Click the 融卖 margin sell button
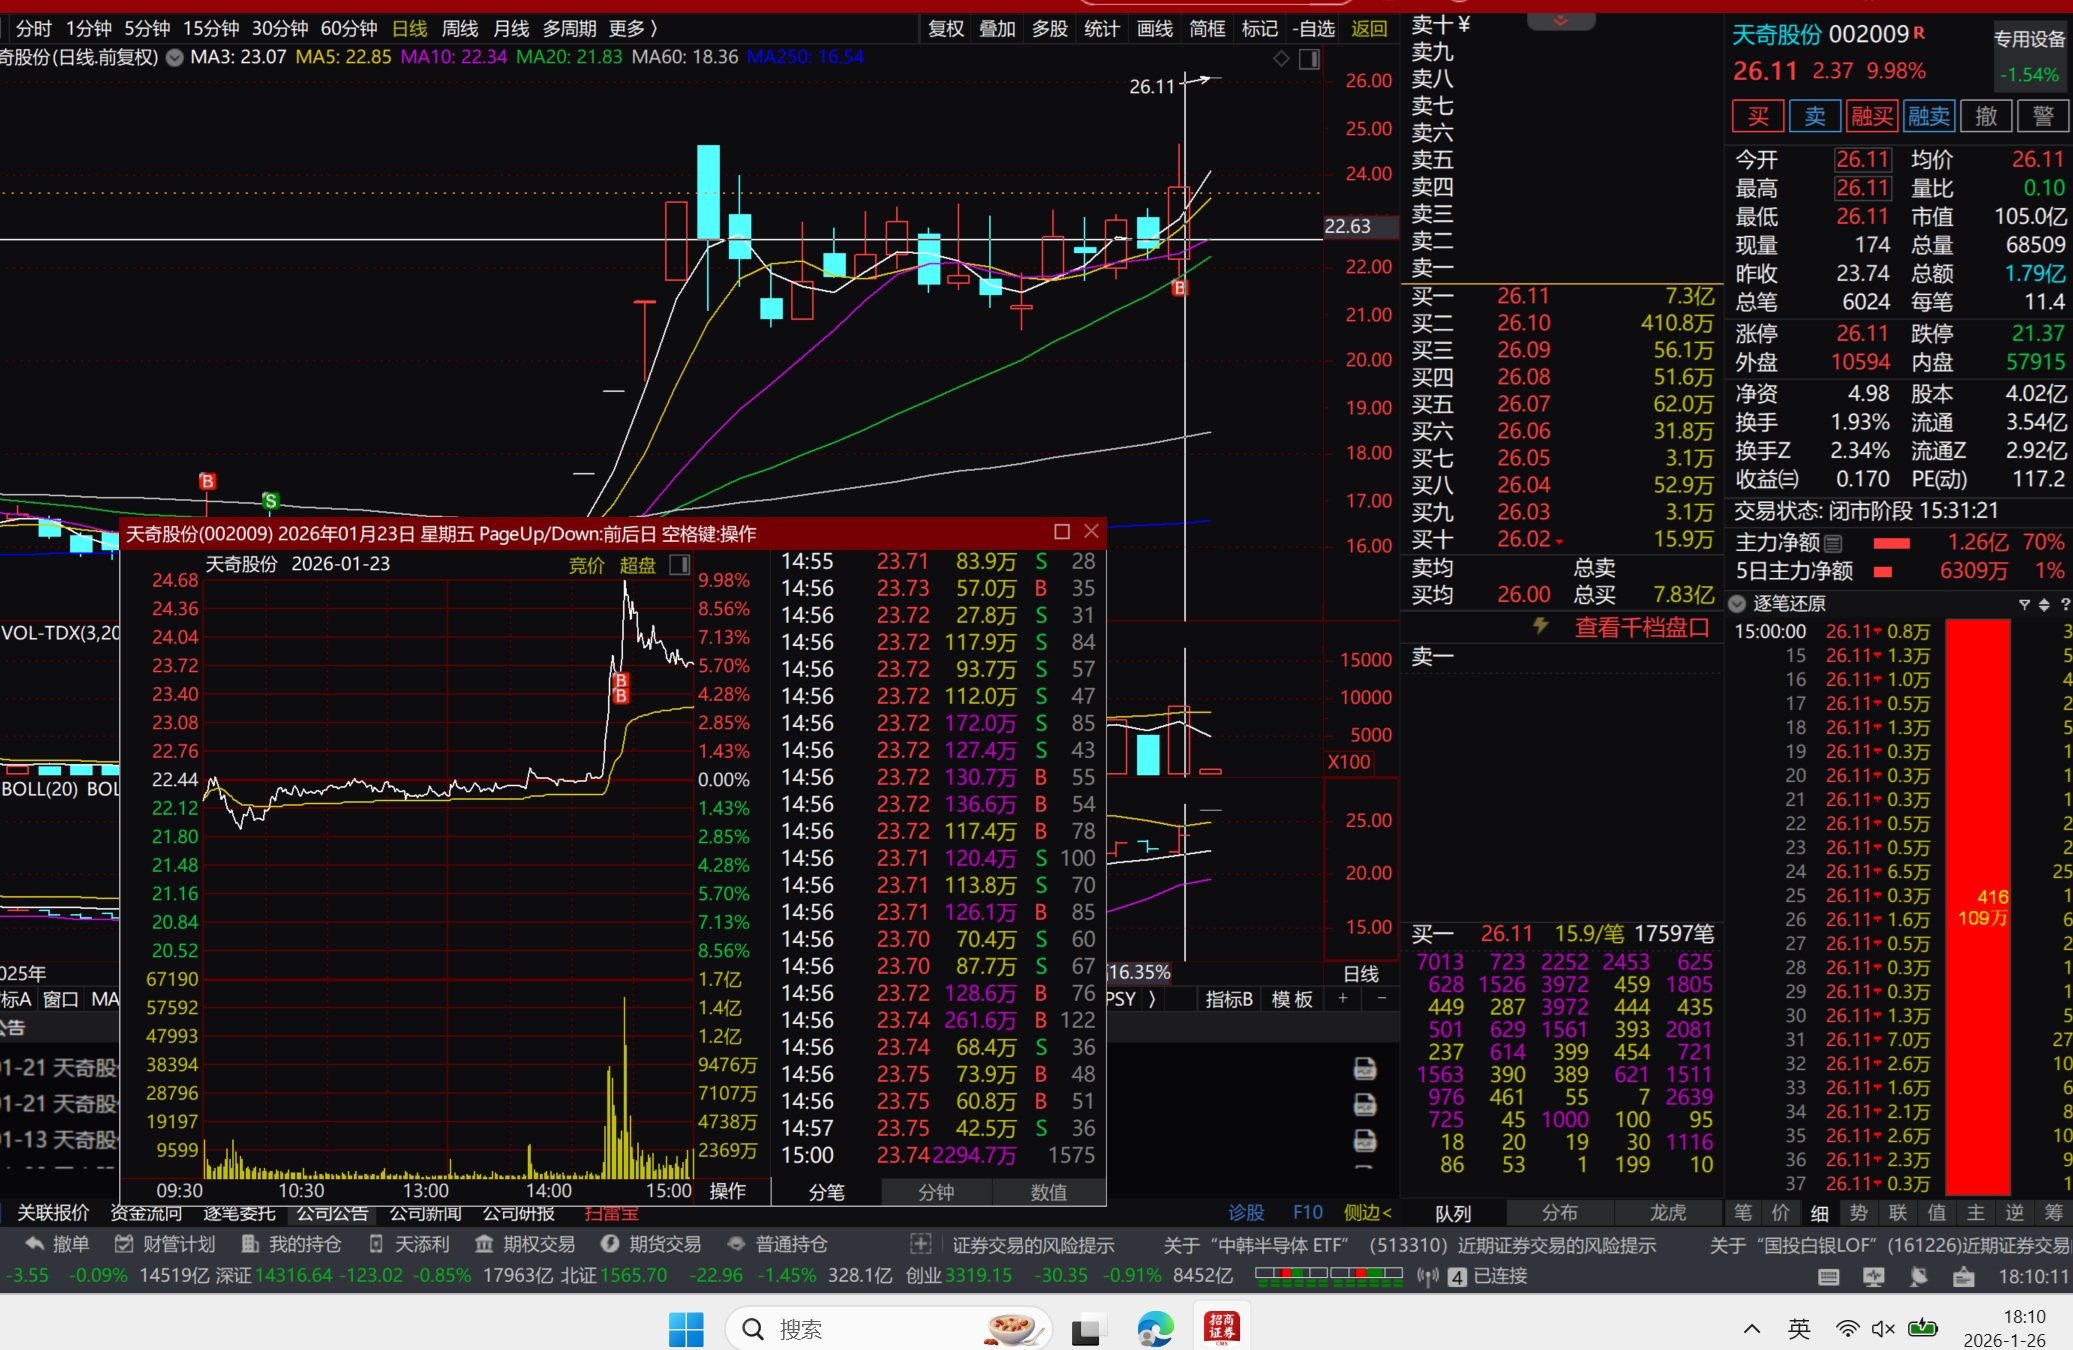Viewport: 2073px width, 1350px height. click(x=1928, y=116)
